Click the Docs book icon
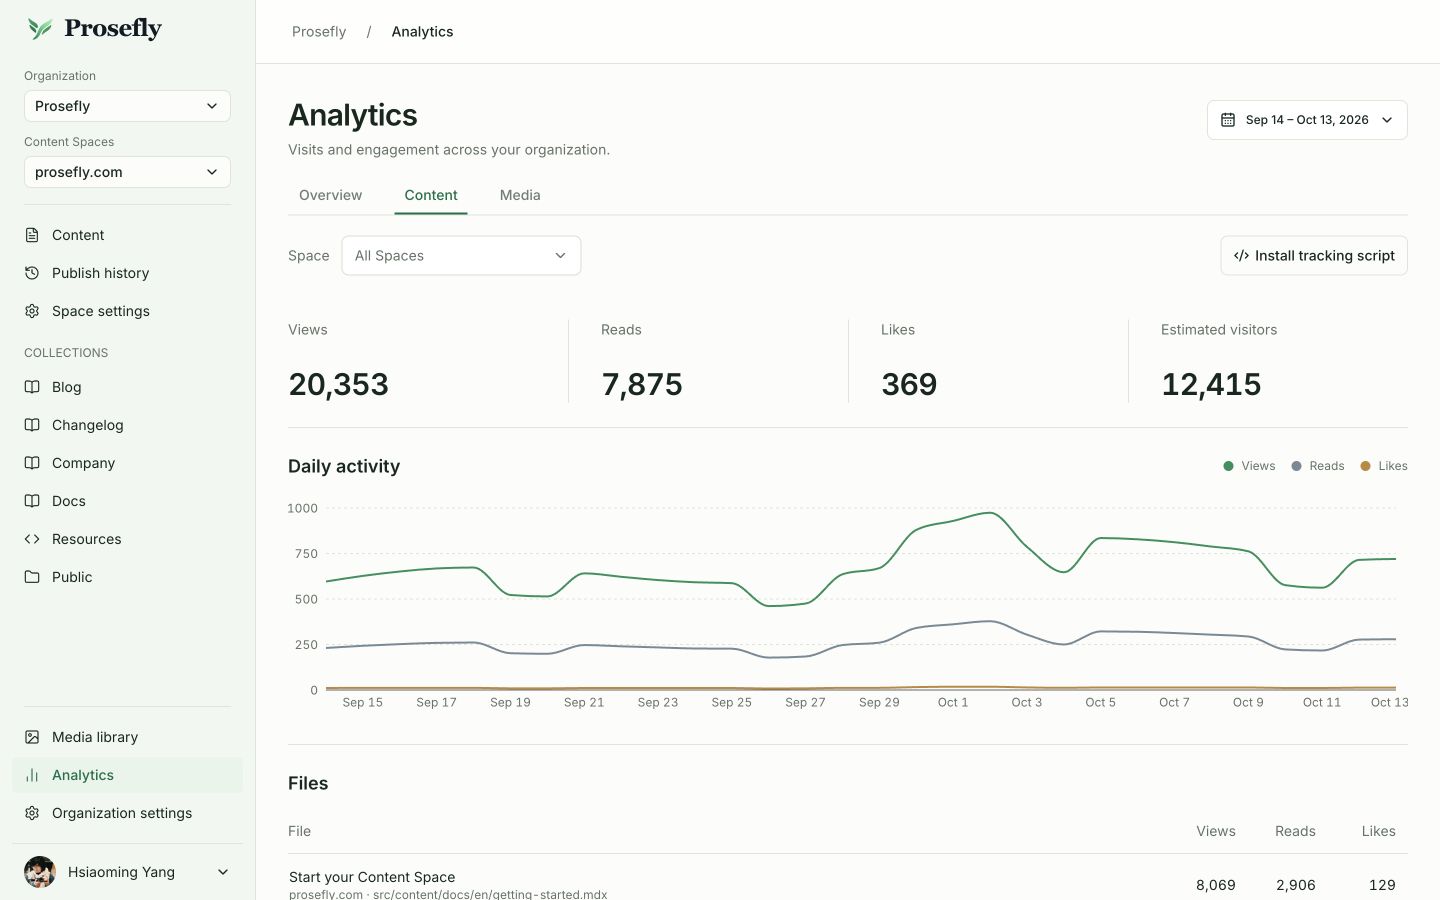 32,501
